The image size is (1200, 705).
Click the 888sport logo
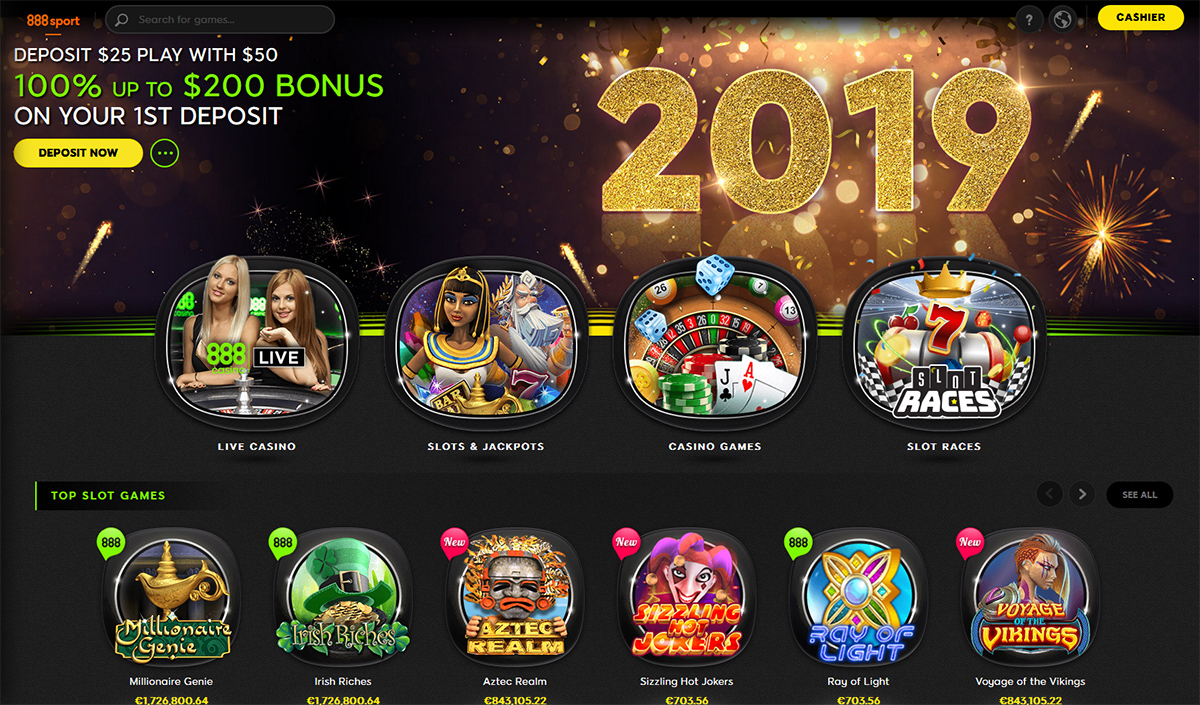(x=48, y=19)
